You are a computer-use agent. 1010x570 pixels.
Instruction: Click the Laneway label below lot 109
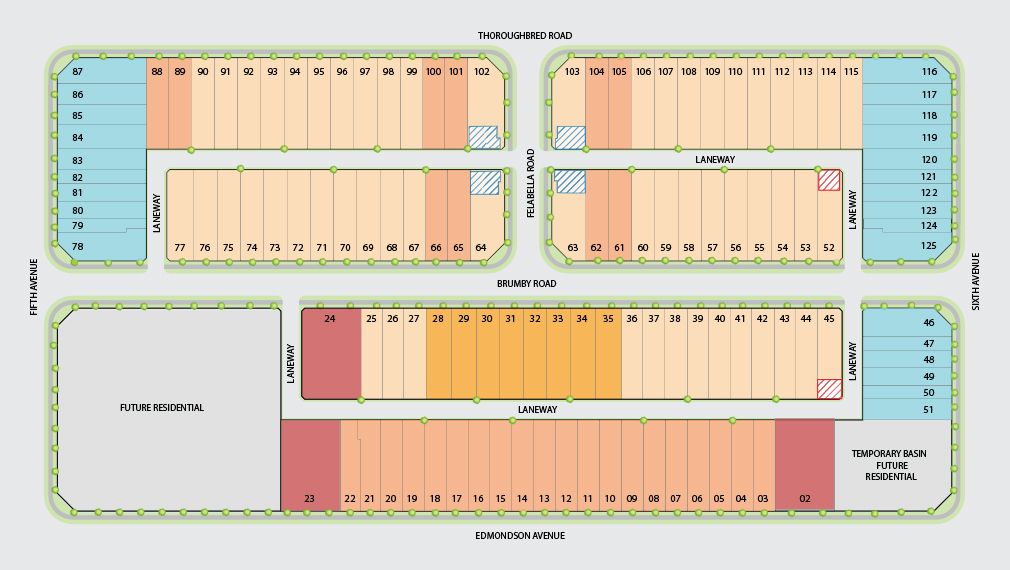pos(715,159)
